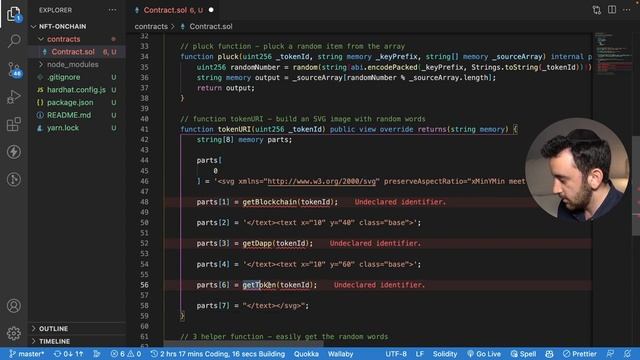Click the getBlockchain call on line 48

coord(269,202)
